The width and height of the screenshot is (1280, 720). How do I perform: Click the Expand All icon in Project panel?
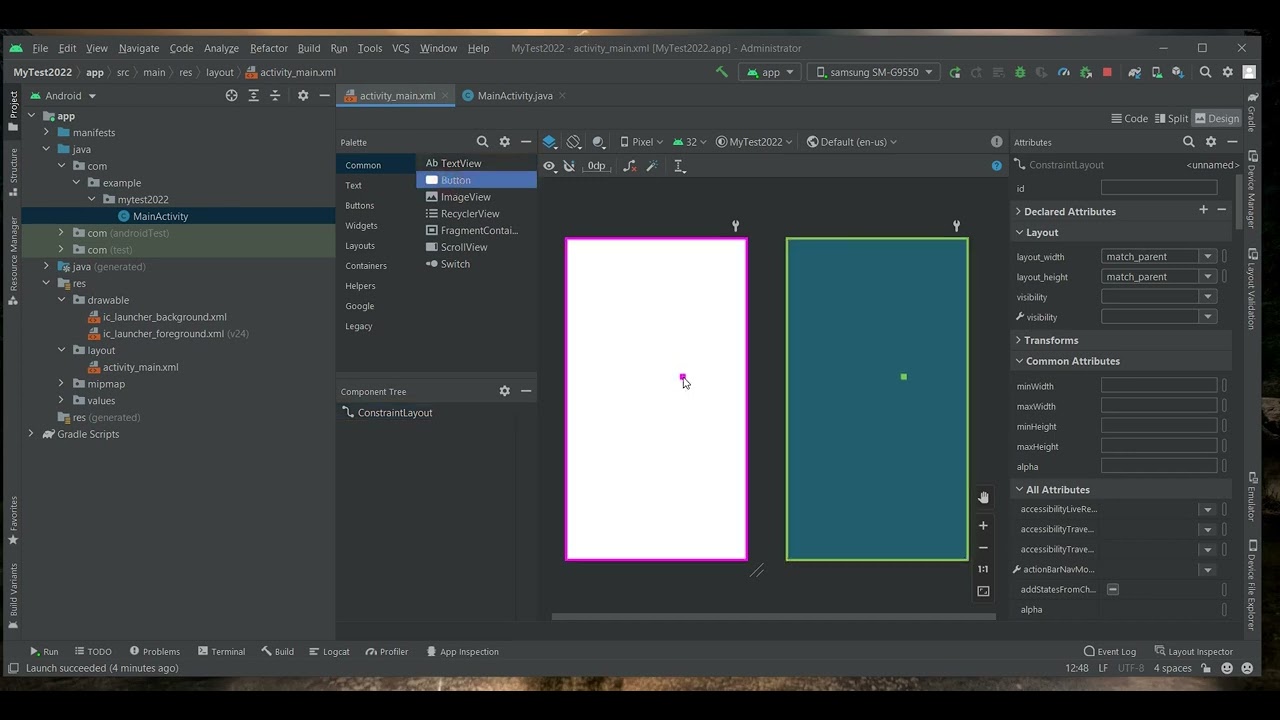point(253,96)
